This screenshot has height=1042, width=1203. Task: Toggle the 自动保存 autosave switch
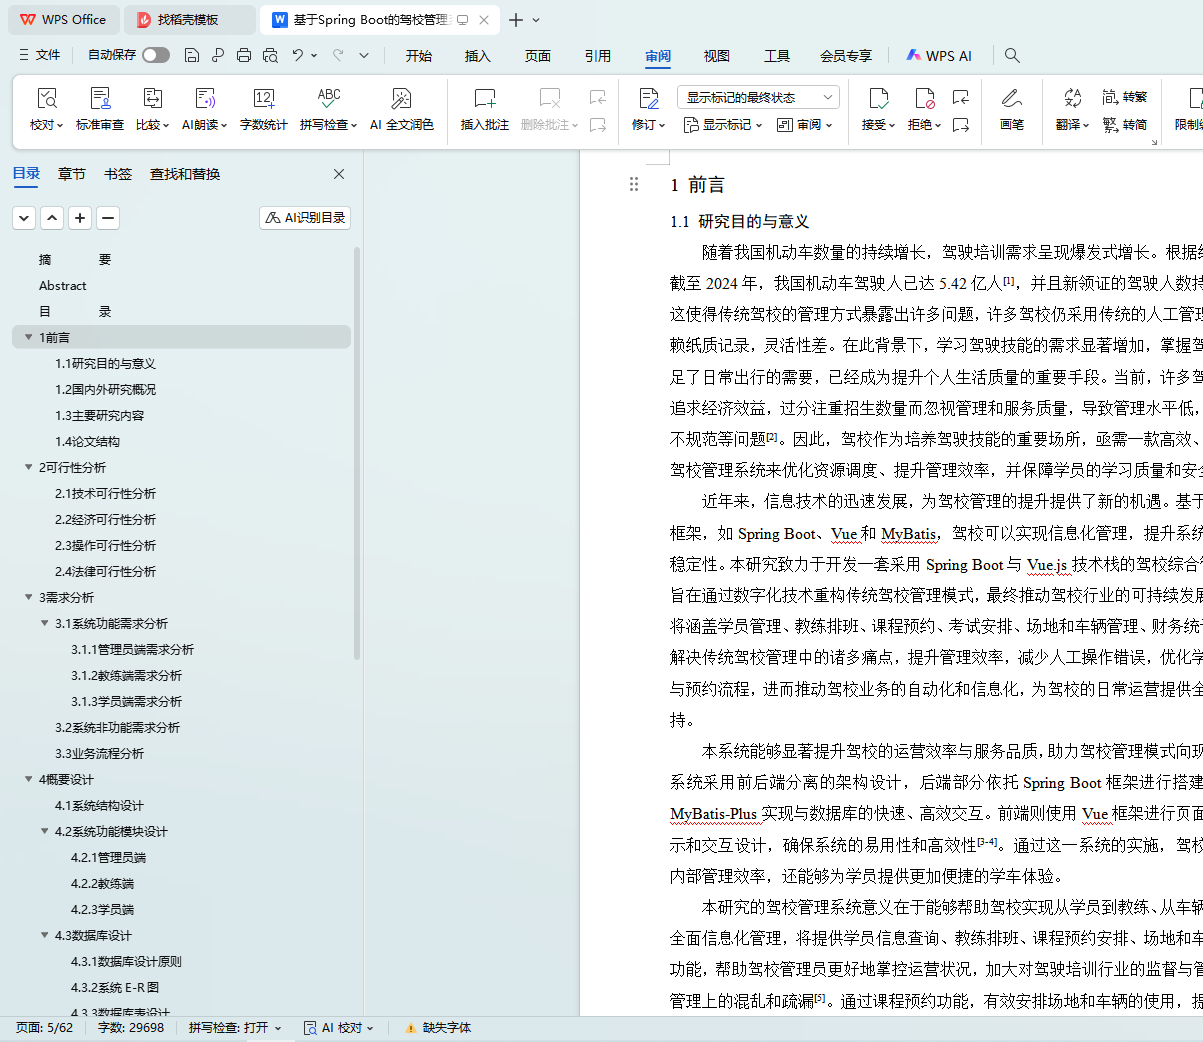pos(155,55)
